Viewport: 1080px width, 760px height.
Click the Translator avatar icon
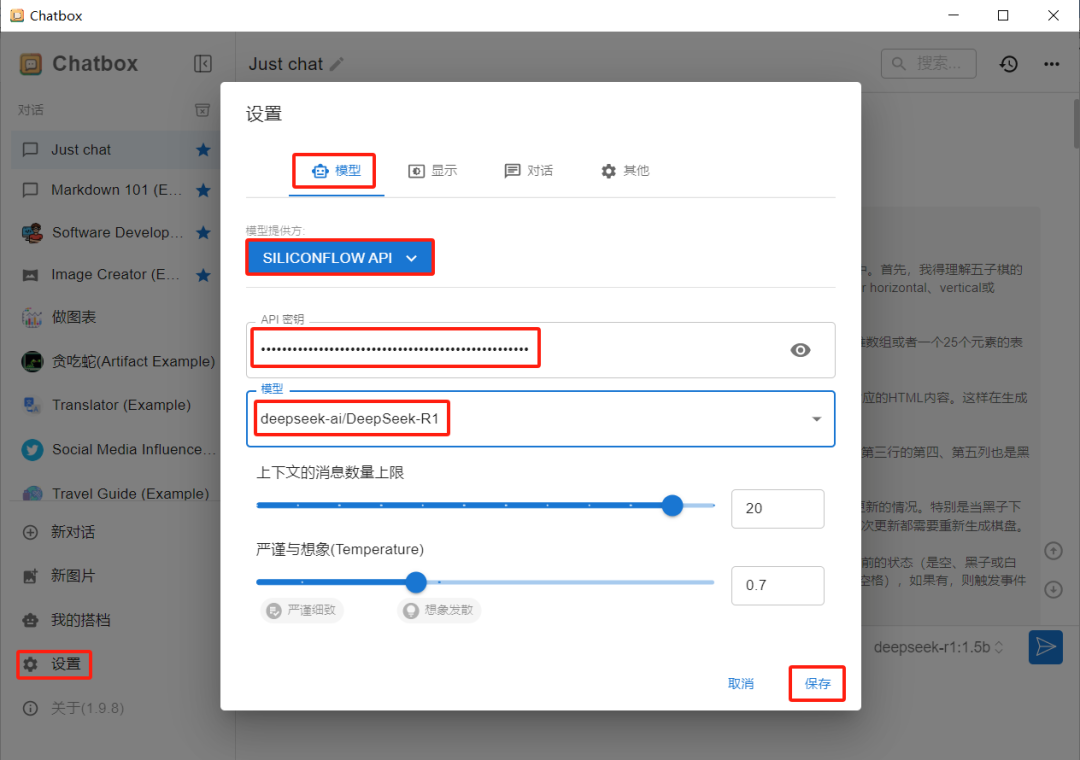pyautogui.click(x=32, y=405)
